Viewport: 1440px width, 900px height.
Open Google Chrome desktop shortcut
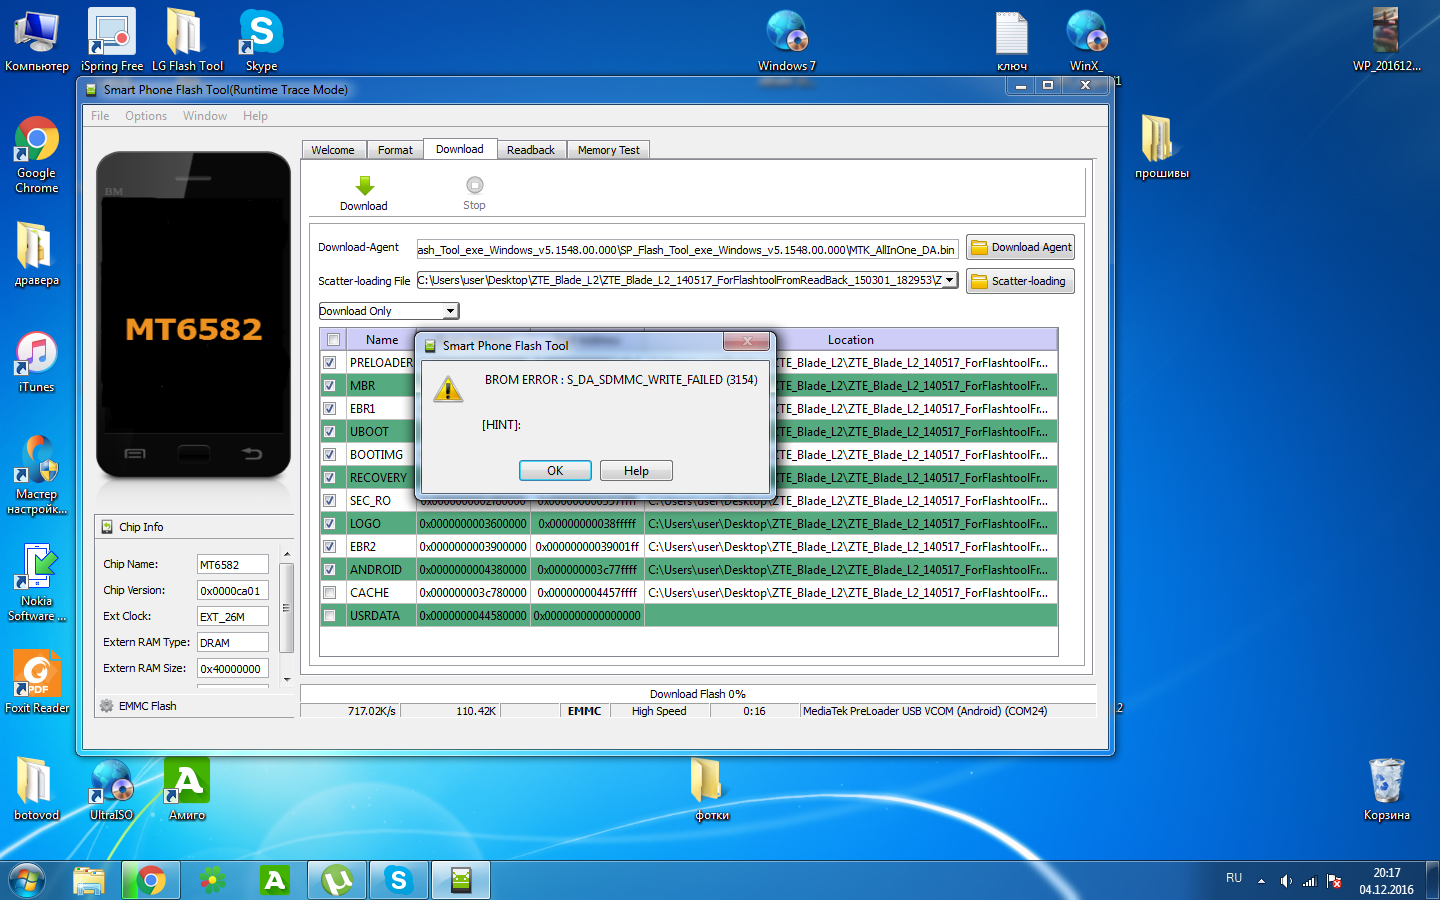(36, 141)
